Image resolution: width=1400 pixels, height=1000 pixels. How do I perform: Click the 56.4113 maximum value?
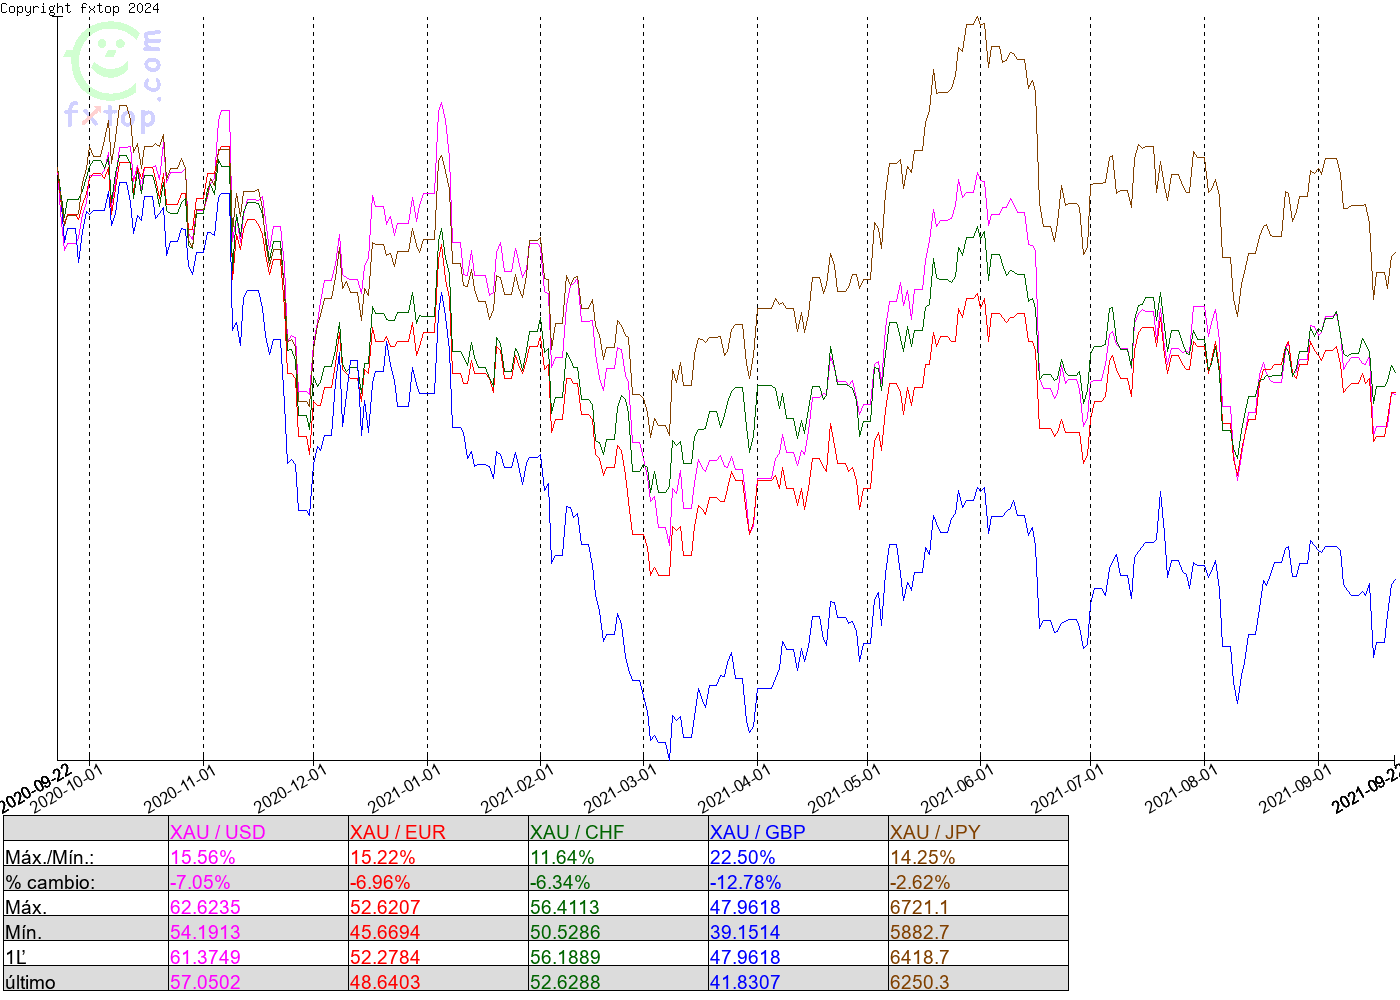565,908
